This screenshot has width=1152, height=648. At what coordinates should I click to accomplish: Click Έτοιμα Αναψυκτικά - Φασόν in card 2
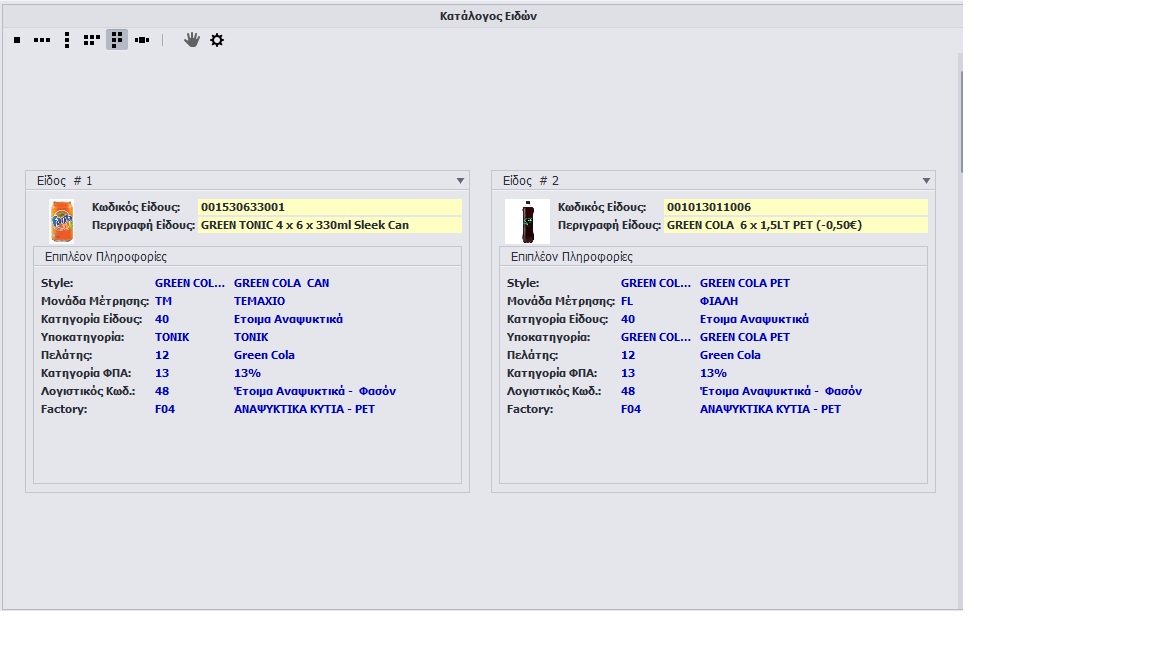[x=780, y=391]
